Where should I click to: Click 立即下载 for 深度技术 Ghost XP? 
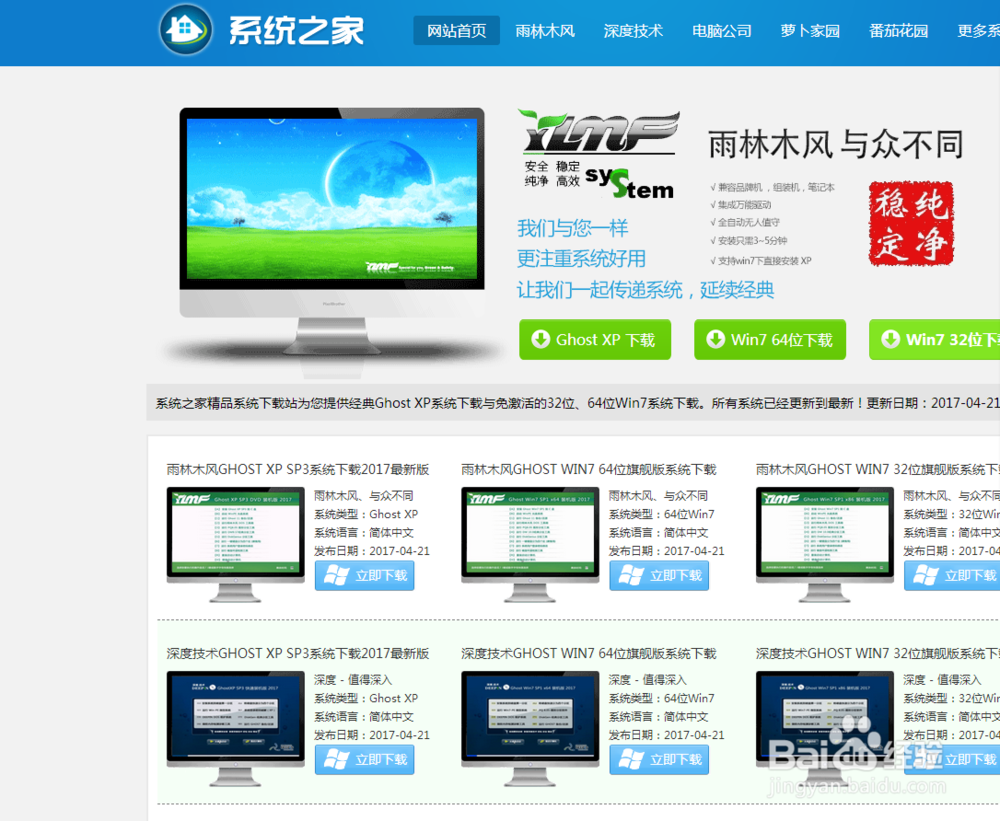(x=365, y=759)
